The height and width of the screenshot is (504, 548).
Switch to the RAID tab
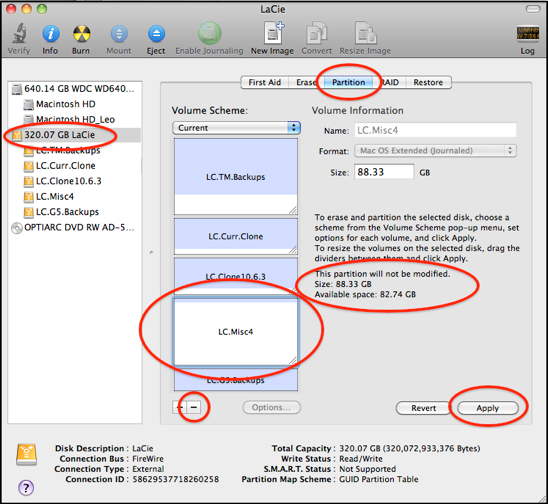(x=390, y=82)
